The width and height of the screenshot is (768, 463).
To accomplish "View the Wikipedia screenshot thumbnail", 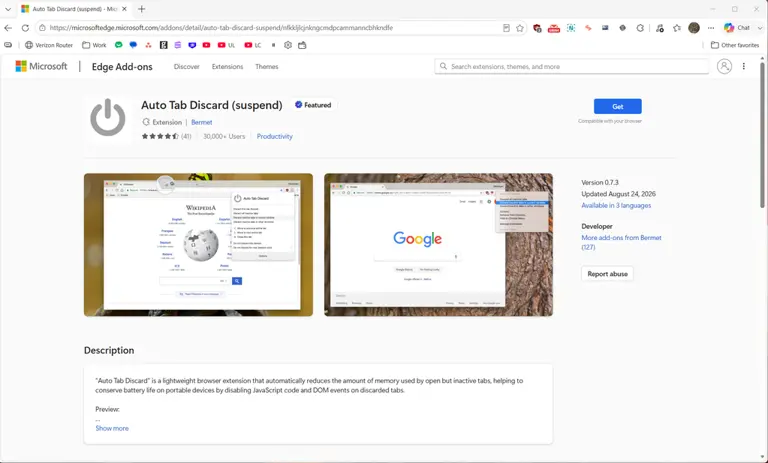I will click(198, 244).
